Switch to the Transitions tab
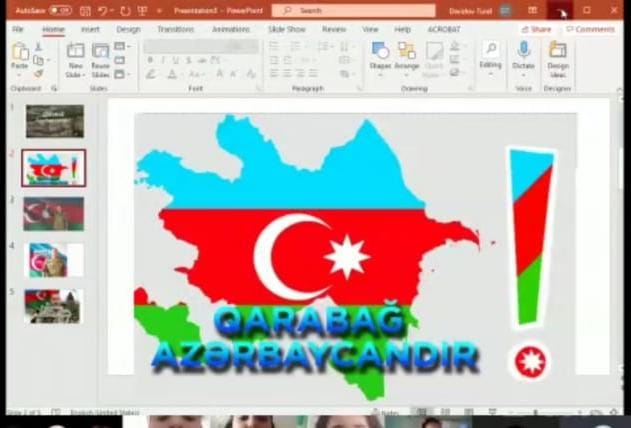Screen dimensions: 631x428 tap(175, 29)
